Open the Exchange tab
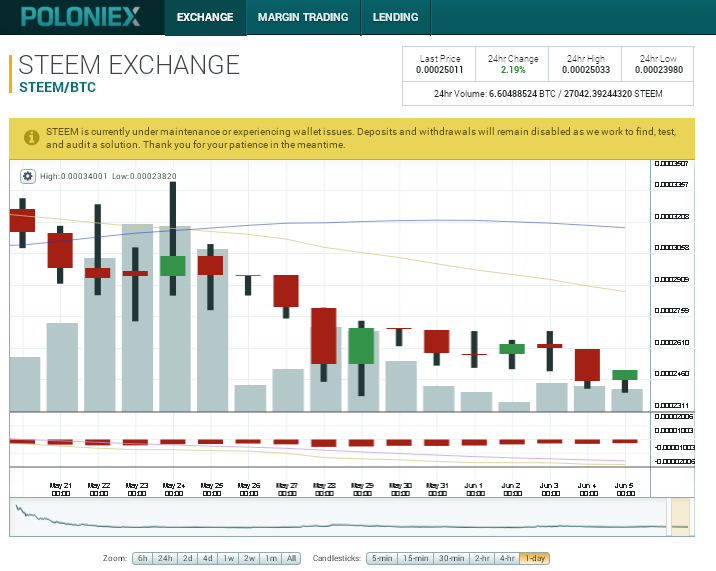The width and height of the screenshot is (716, 571). (x=205, y=17)
